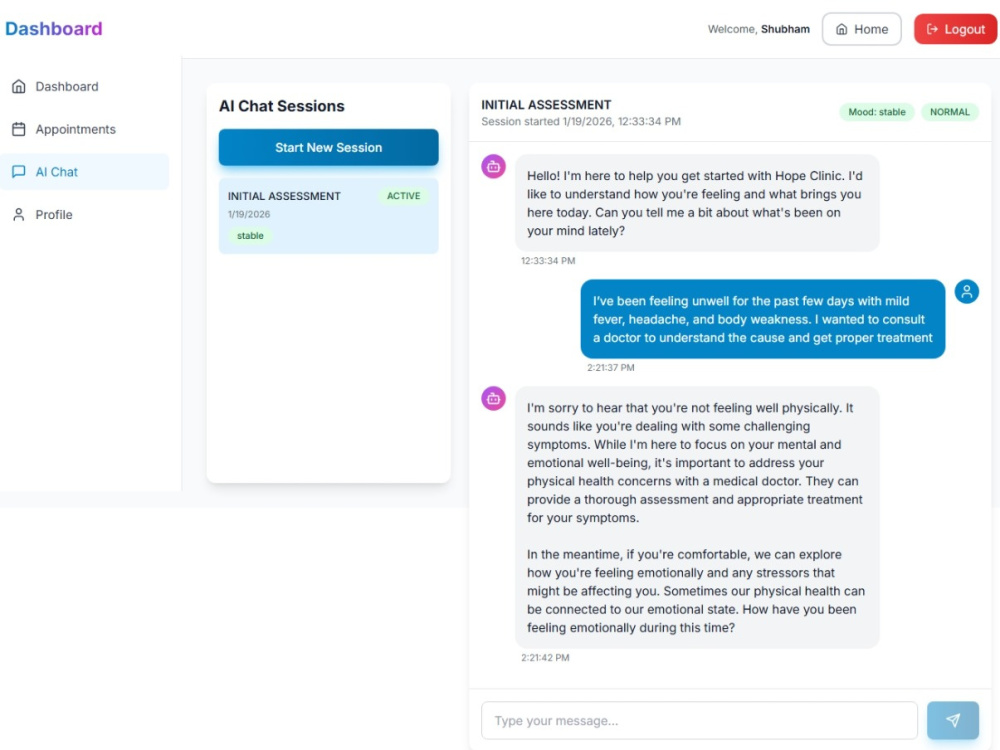Click the first bot avatar icon
1000x750 pixels.
[493, 167]
